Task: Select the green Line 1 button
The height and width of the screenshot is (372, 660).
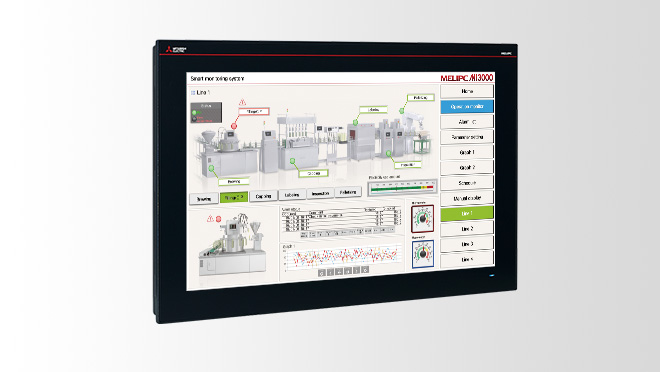Action: (x=467, y=213)
